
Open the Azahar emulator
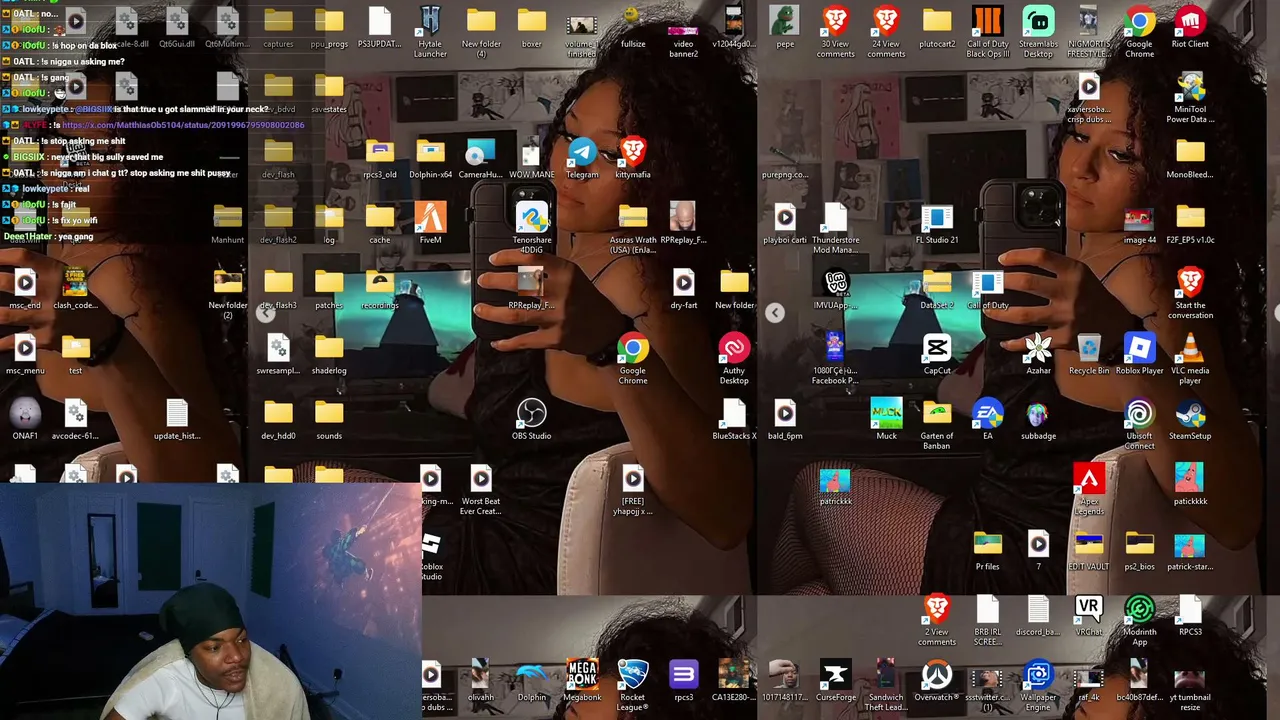1038,354
